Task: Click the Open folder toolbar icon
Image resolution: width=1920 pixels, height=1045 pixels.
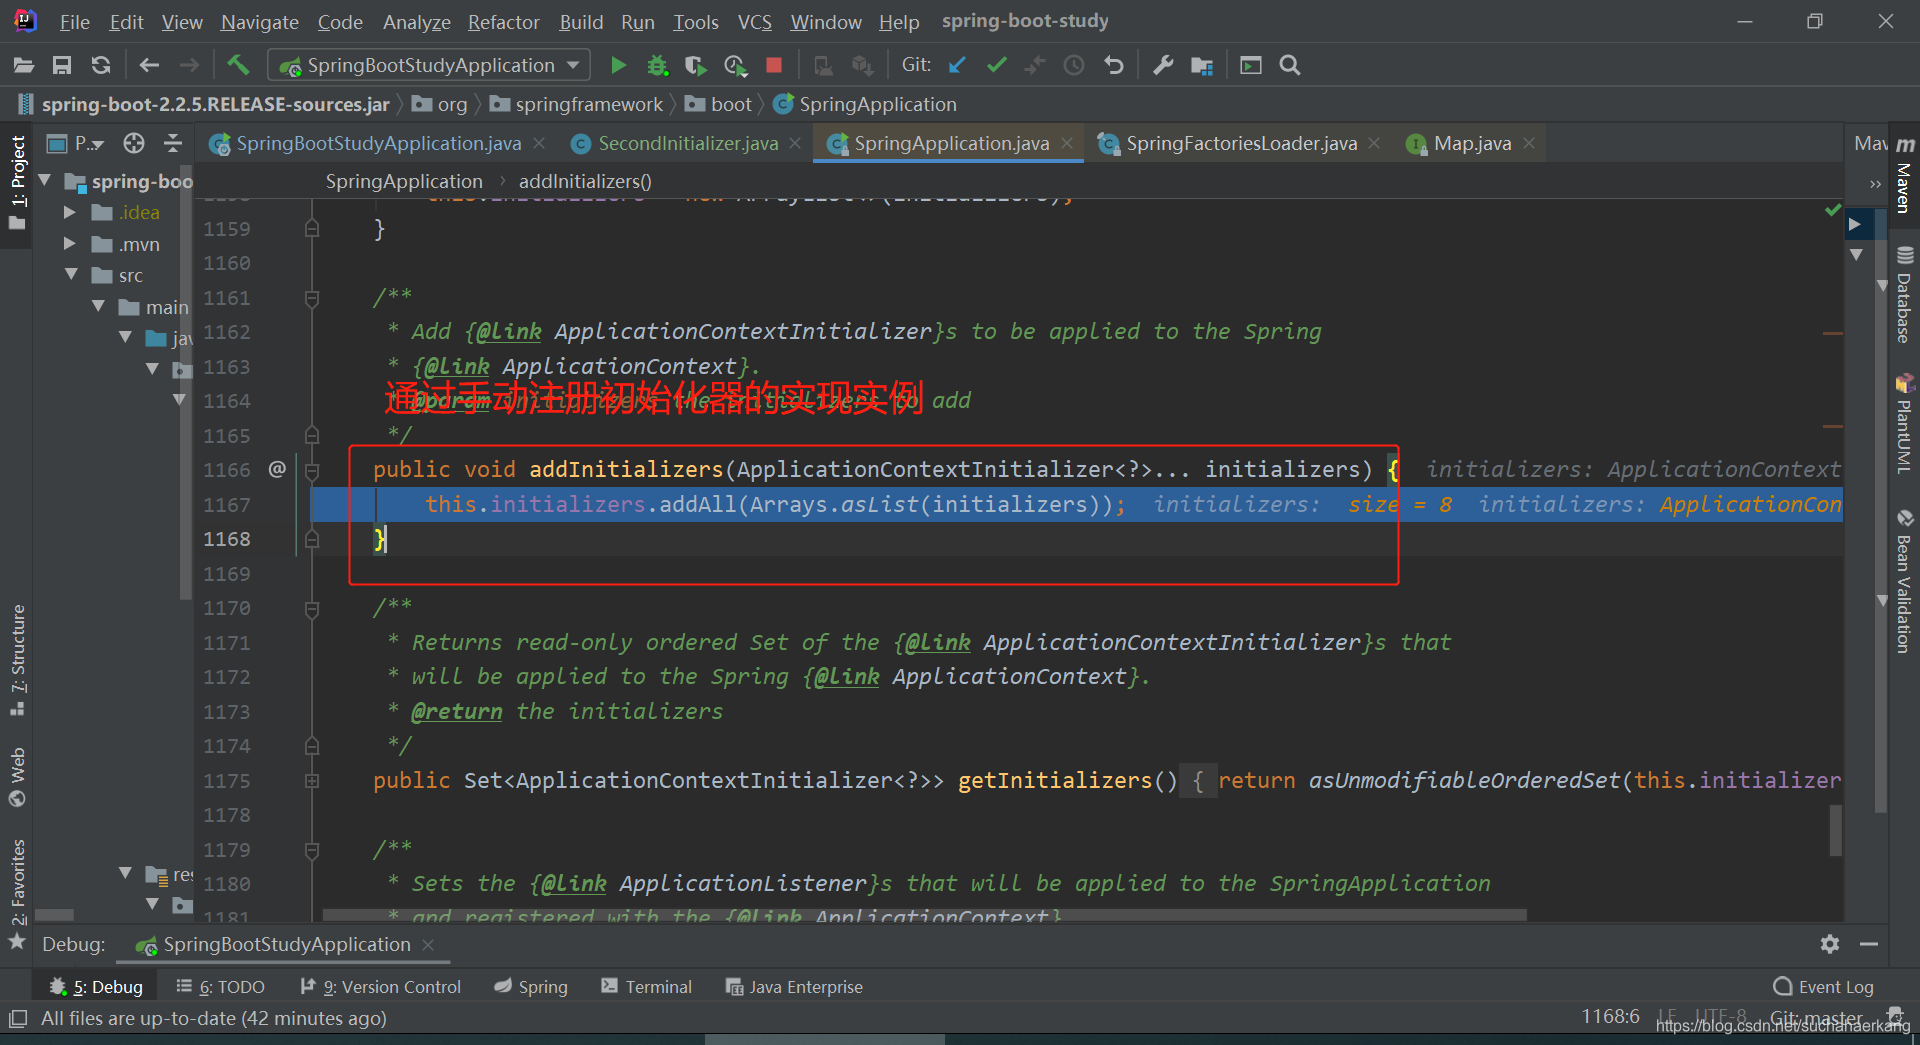Action: pyautogui.click(x=24, y=65)
